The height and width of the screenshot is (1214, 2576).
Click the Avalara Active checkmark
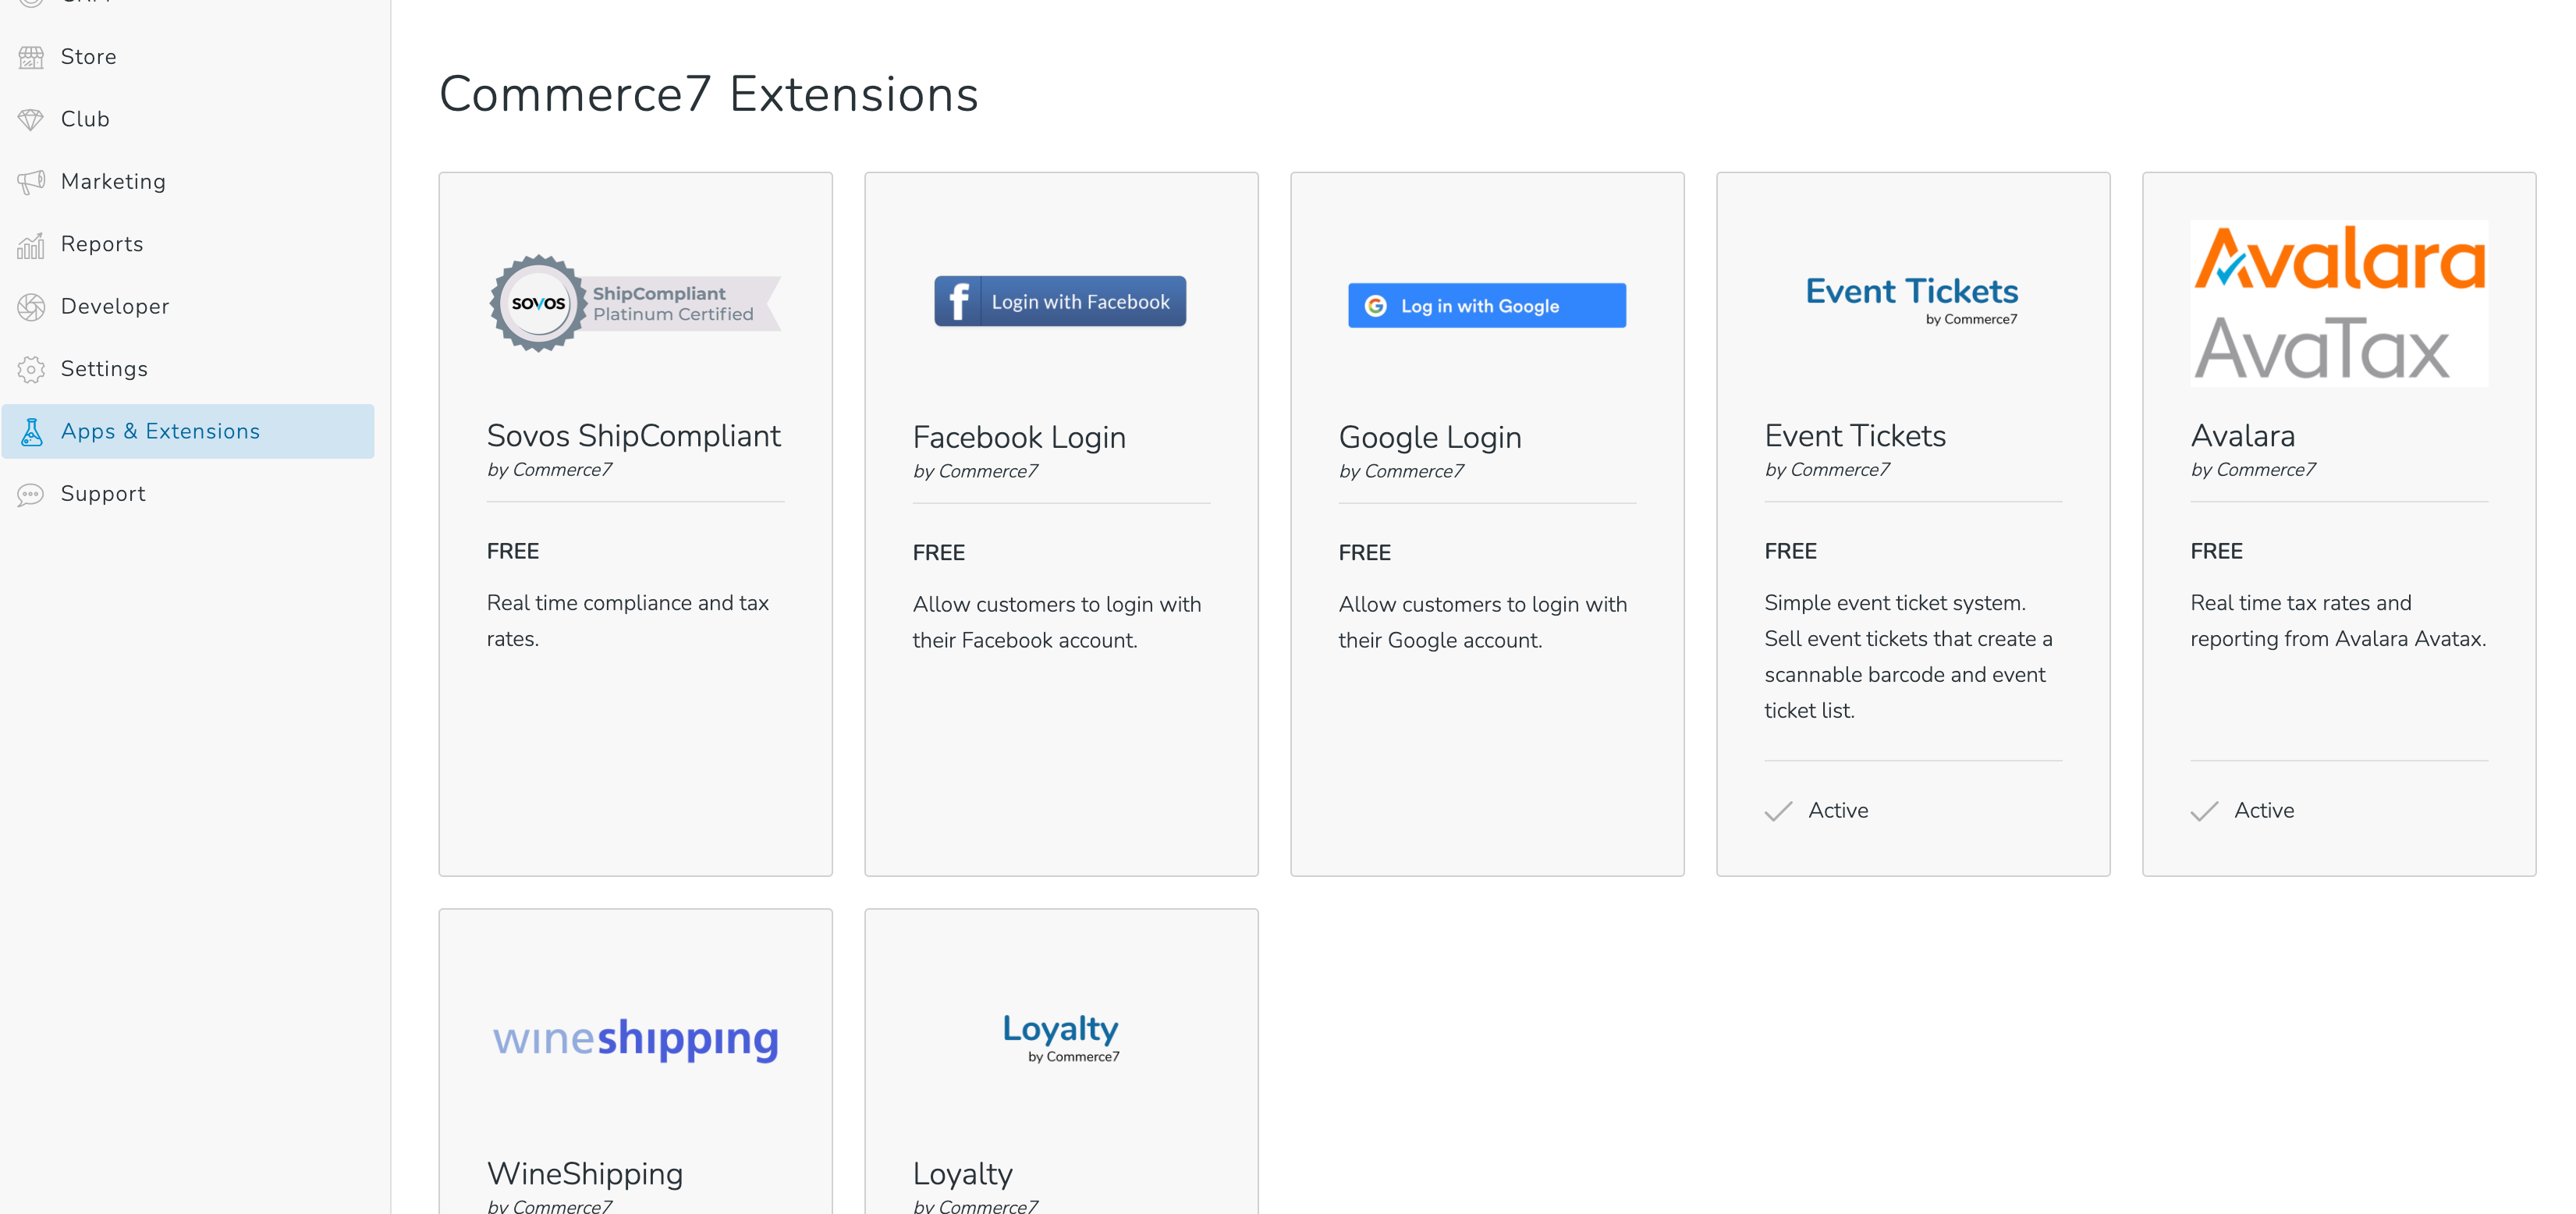2204,811
